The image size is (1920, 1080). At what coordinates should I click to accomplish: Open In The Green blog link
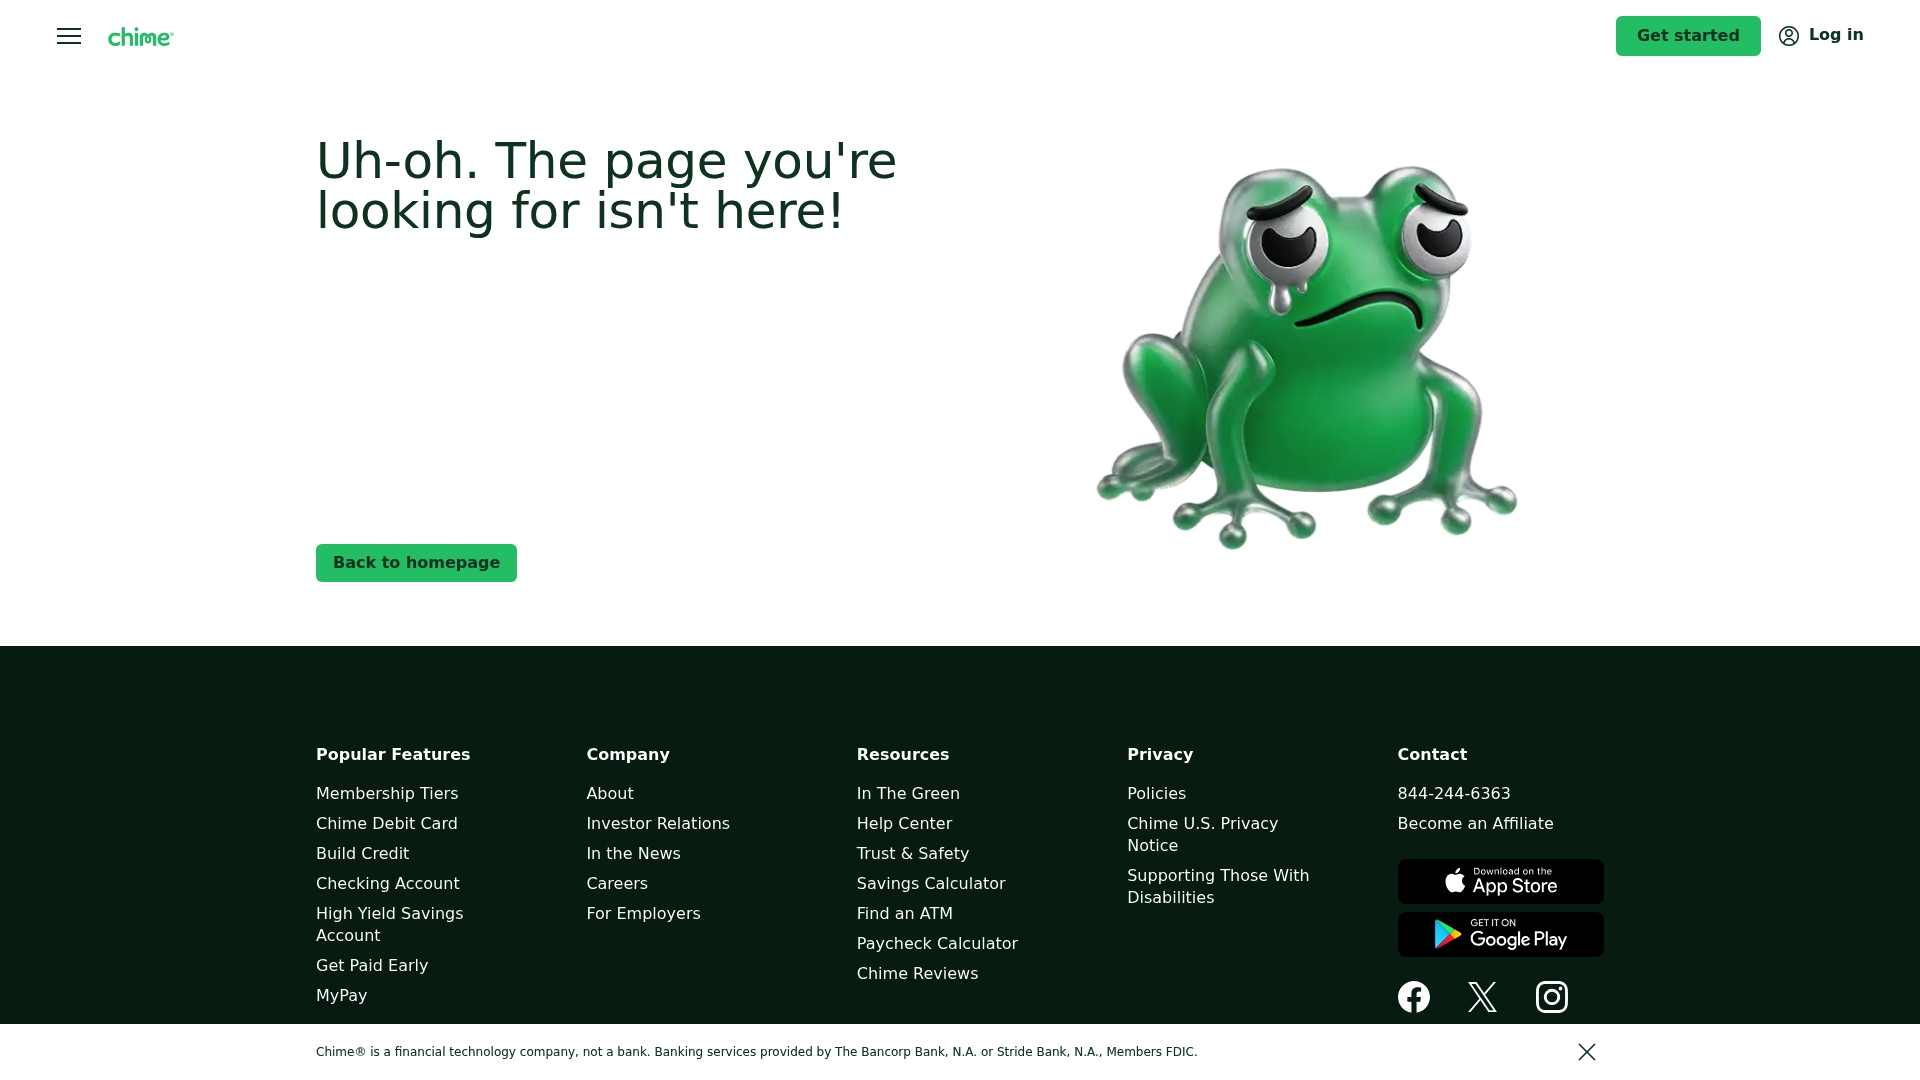coord(908,794)
